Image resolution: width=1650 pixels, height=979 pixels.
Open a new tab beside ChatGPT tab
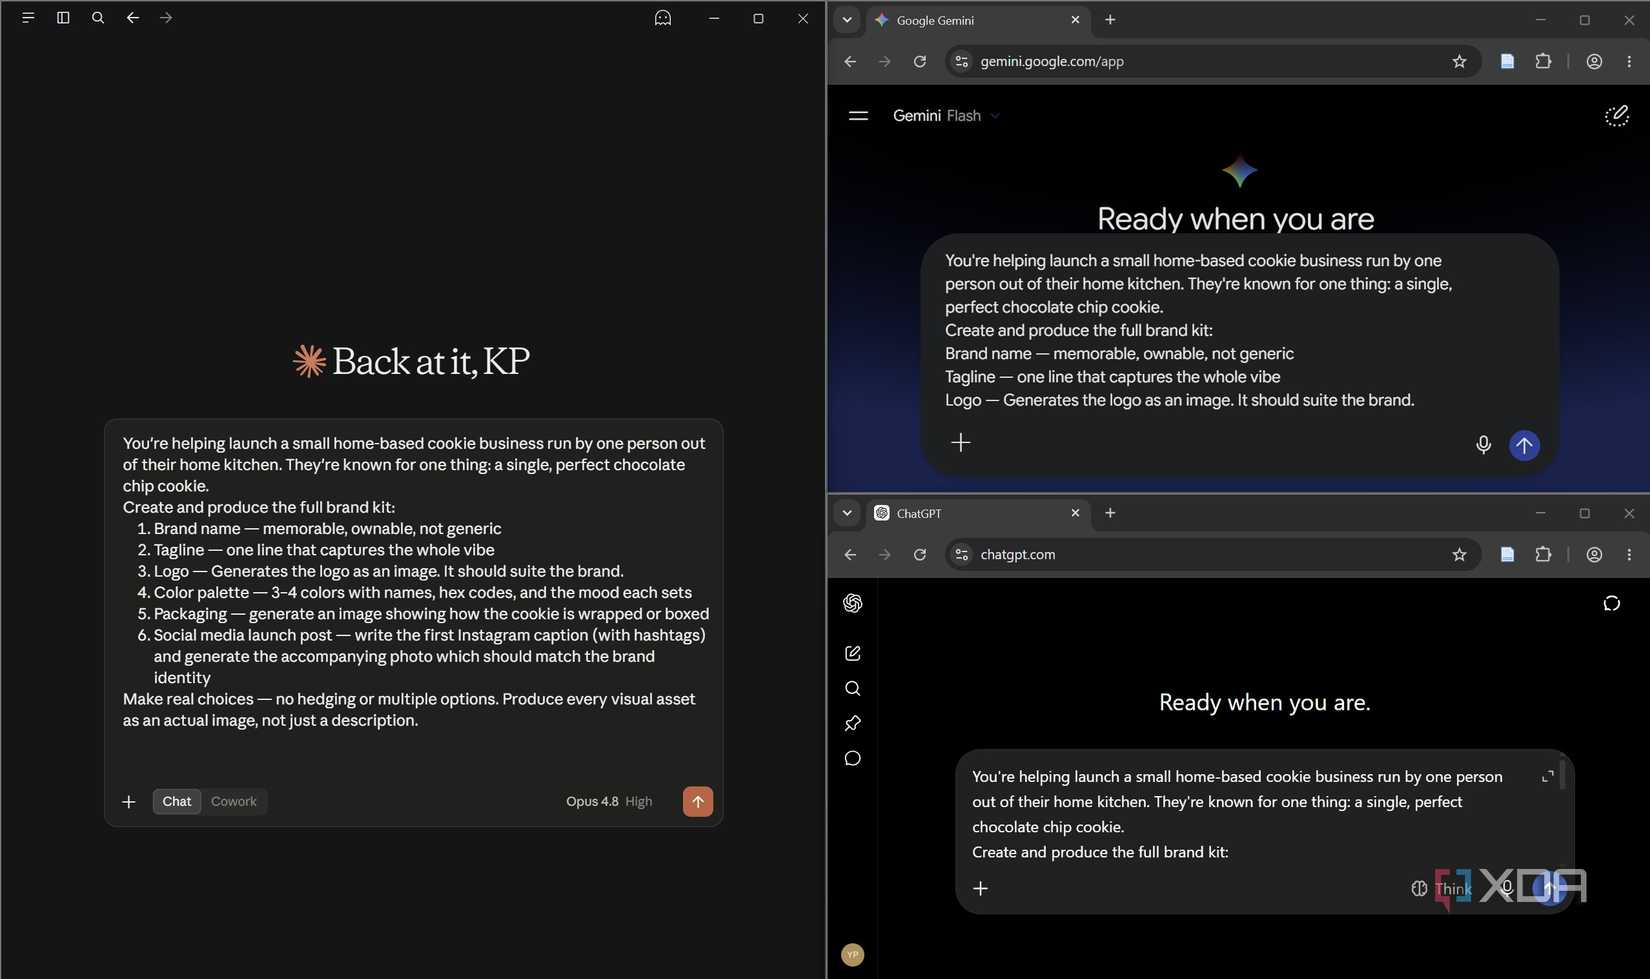1110,513
